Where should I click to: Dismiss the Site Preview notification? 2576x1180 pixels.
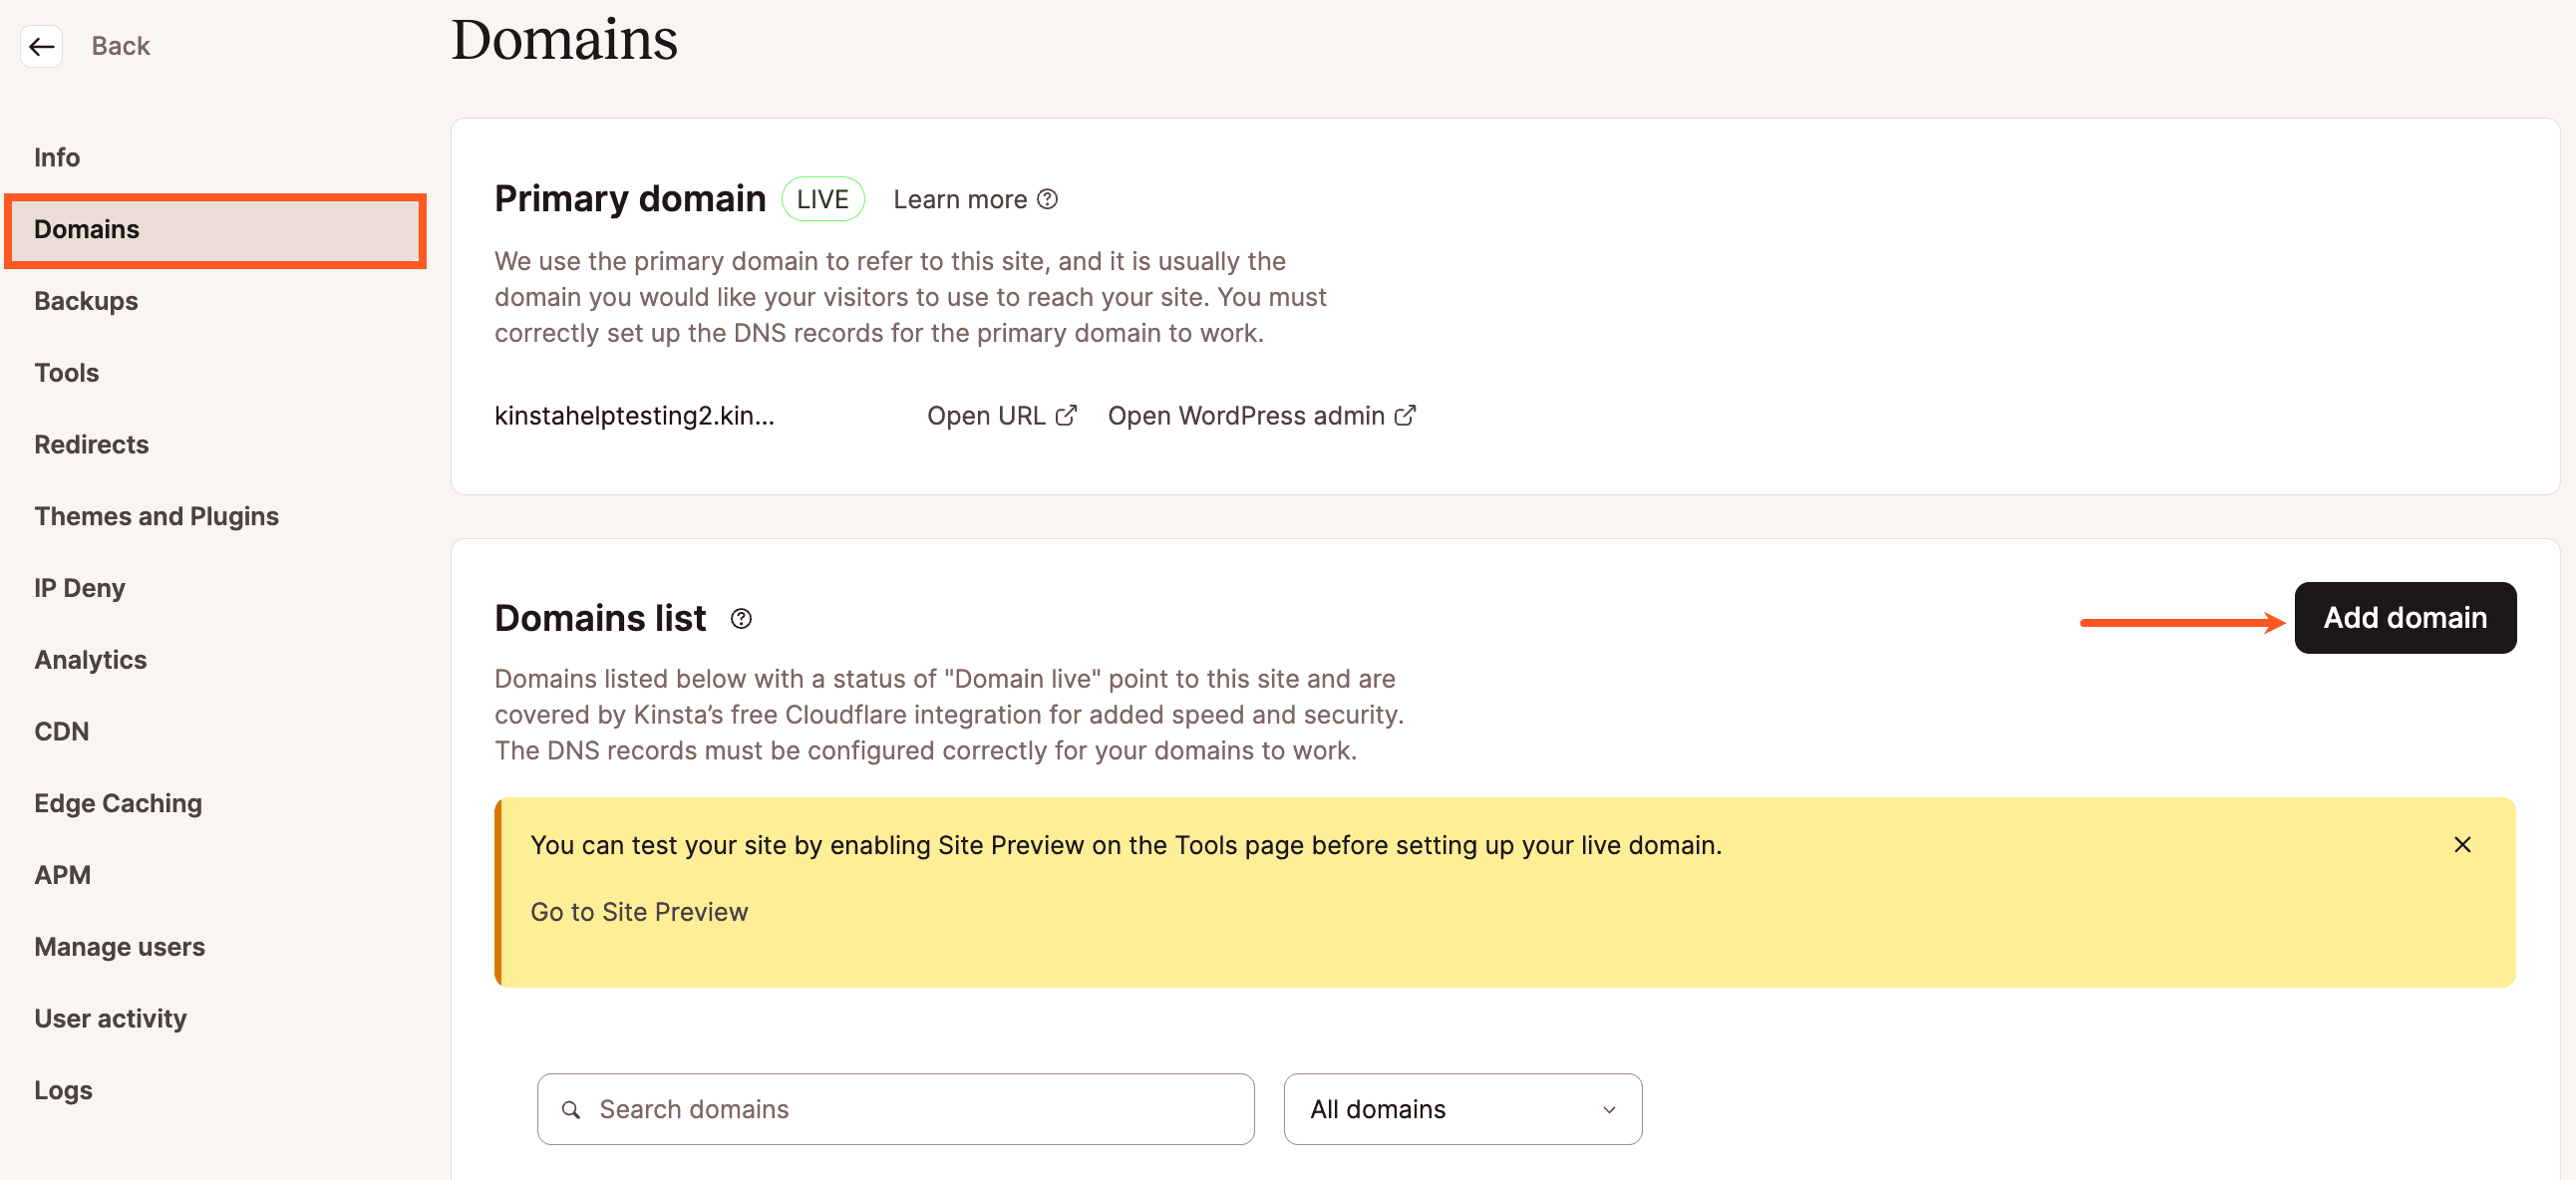[2462, 845]
